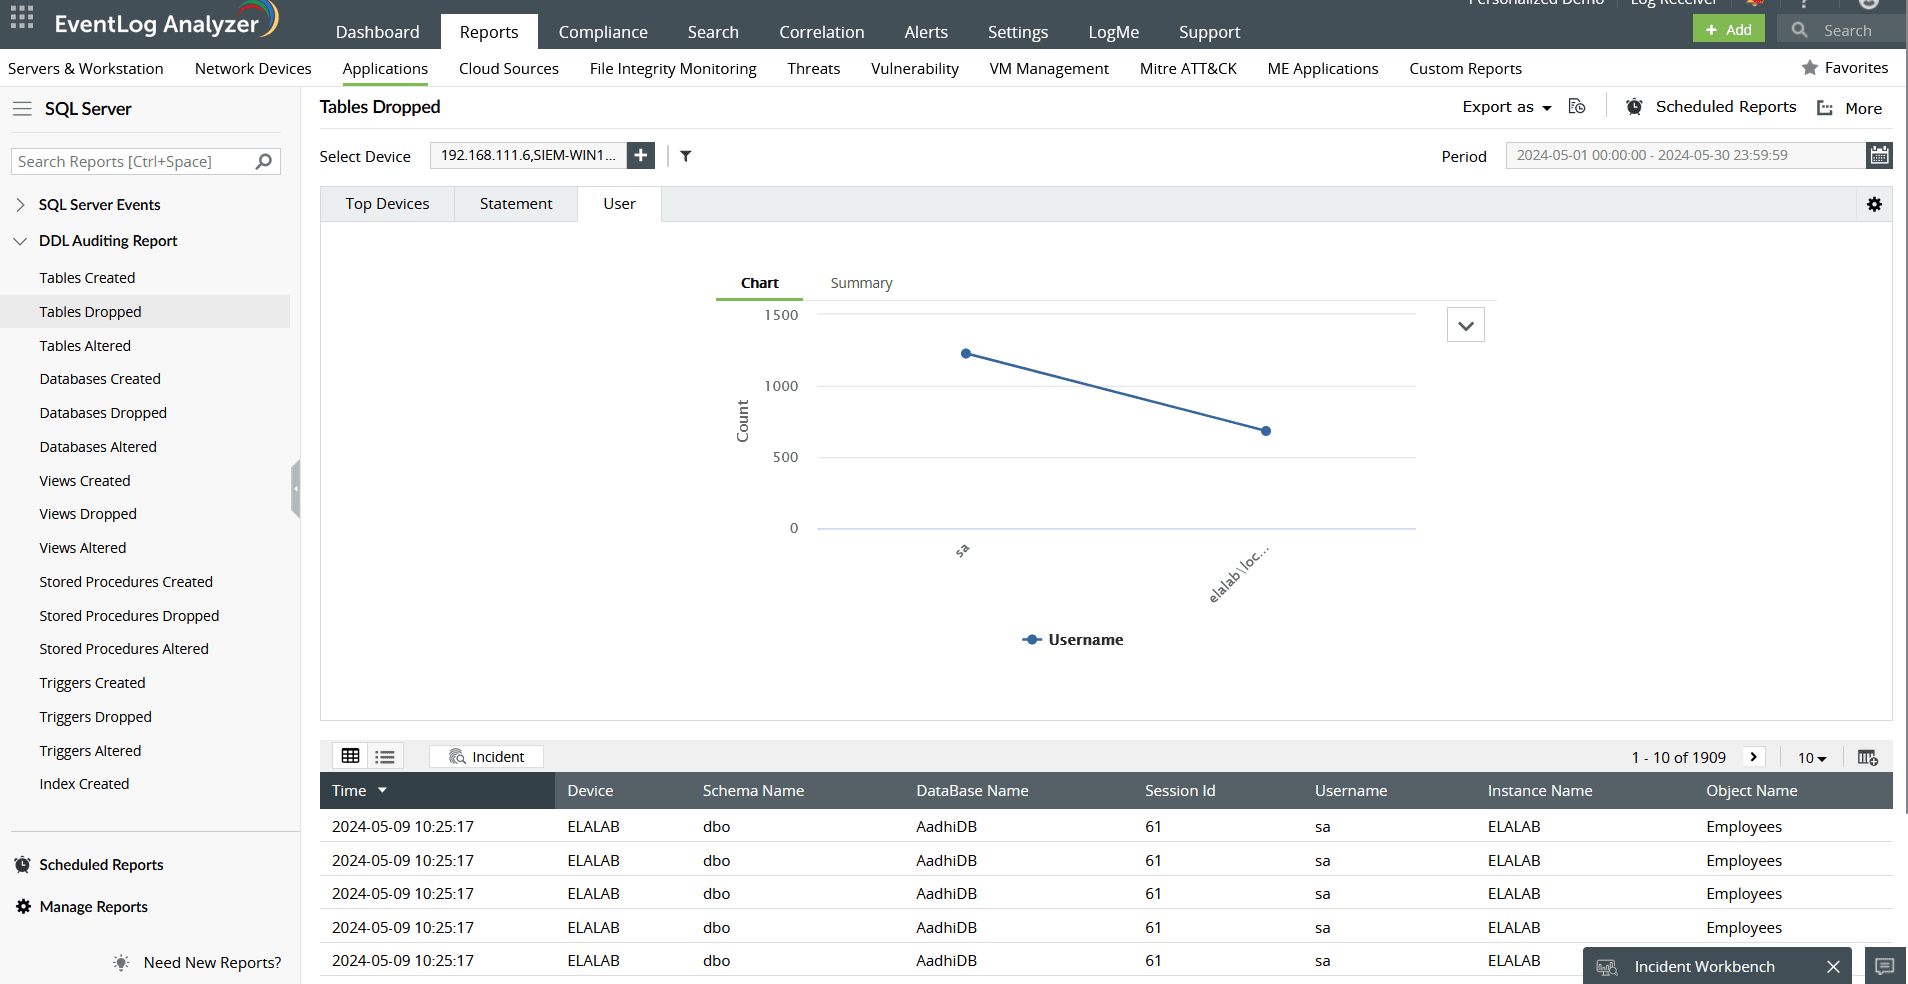Click the elalab\loc... data point on chart
Screen dimensions: 1908x984
(x=1266, y=431)
